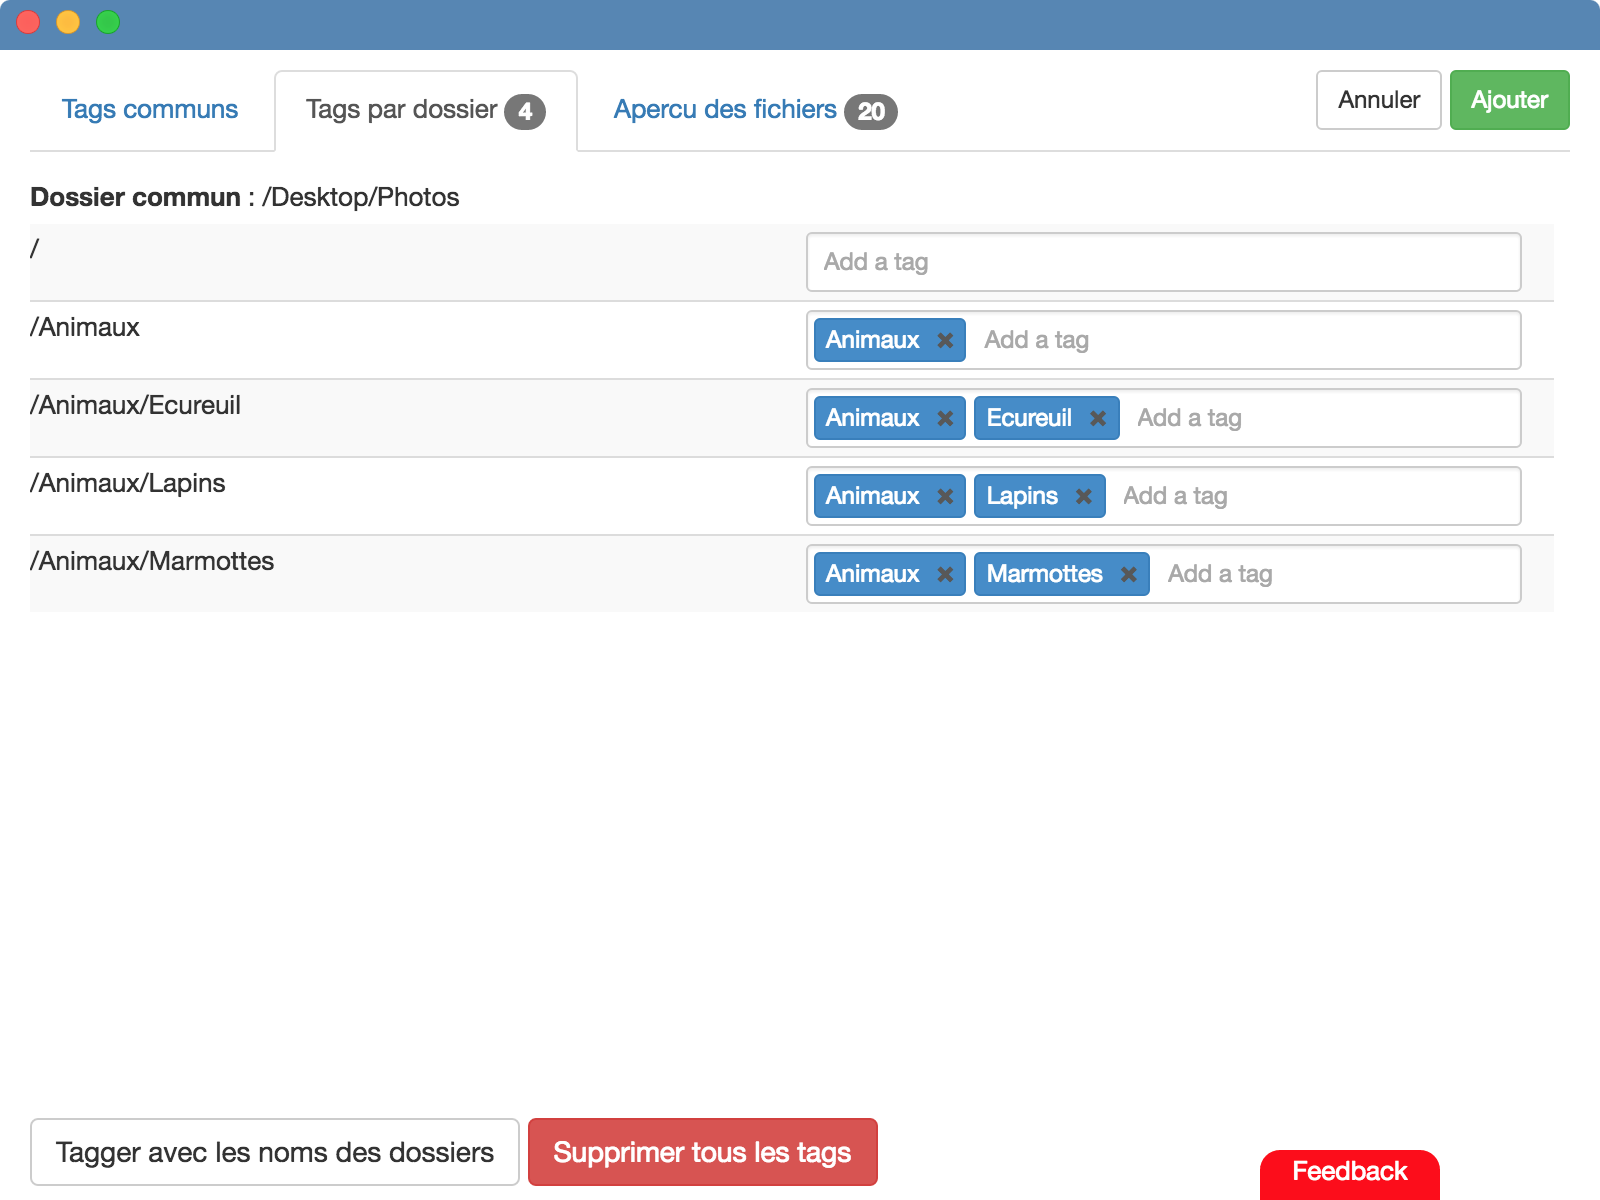Remove Animaux tag from the Ecureuil folder row
This screenshot has width=1600, height=1200.
[x=944, y=418]
